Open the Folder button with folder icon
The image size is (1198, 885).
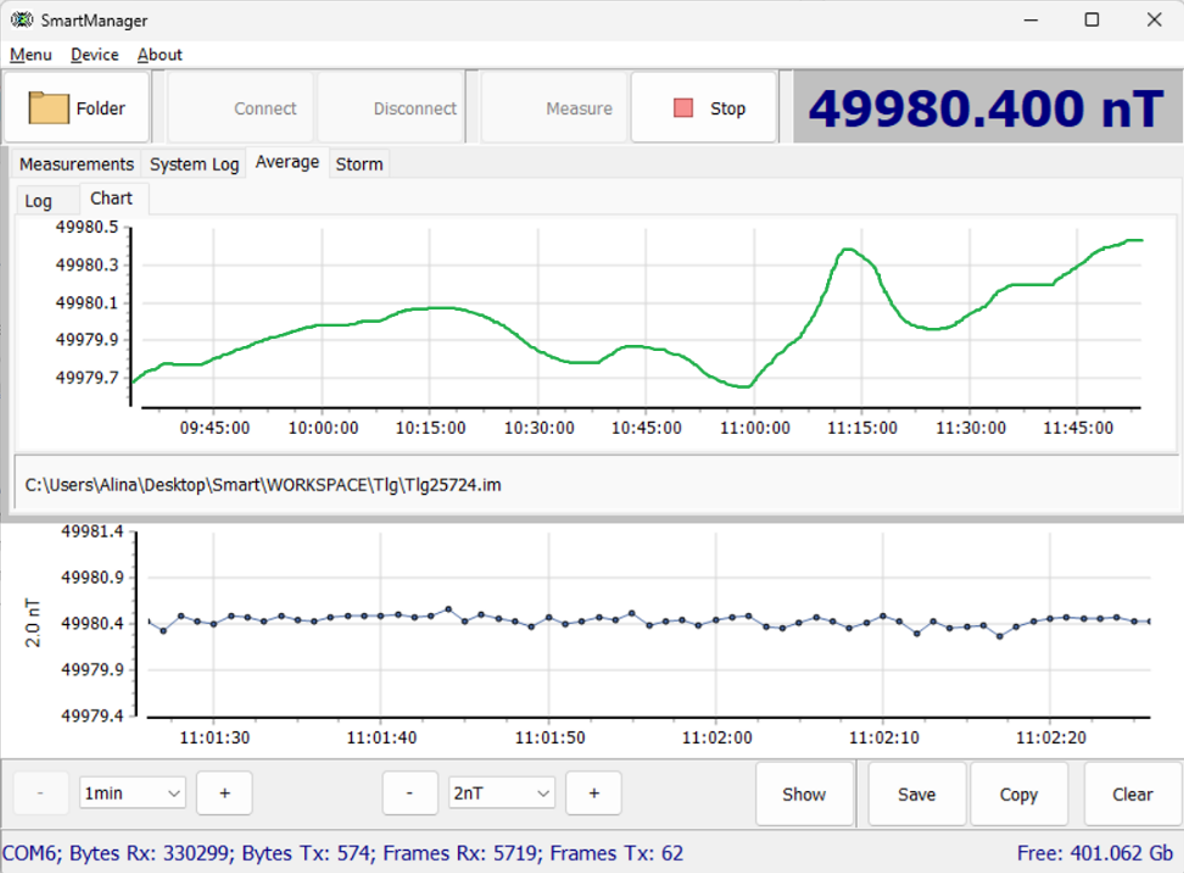point(77,108)
